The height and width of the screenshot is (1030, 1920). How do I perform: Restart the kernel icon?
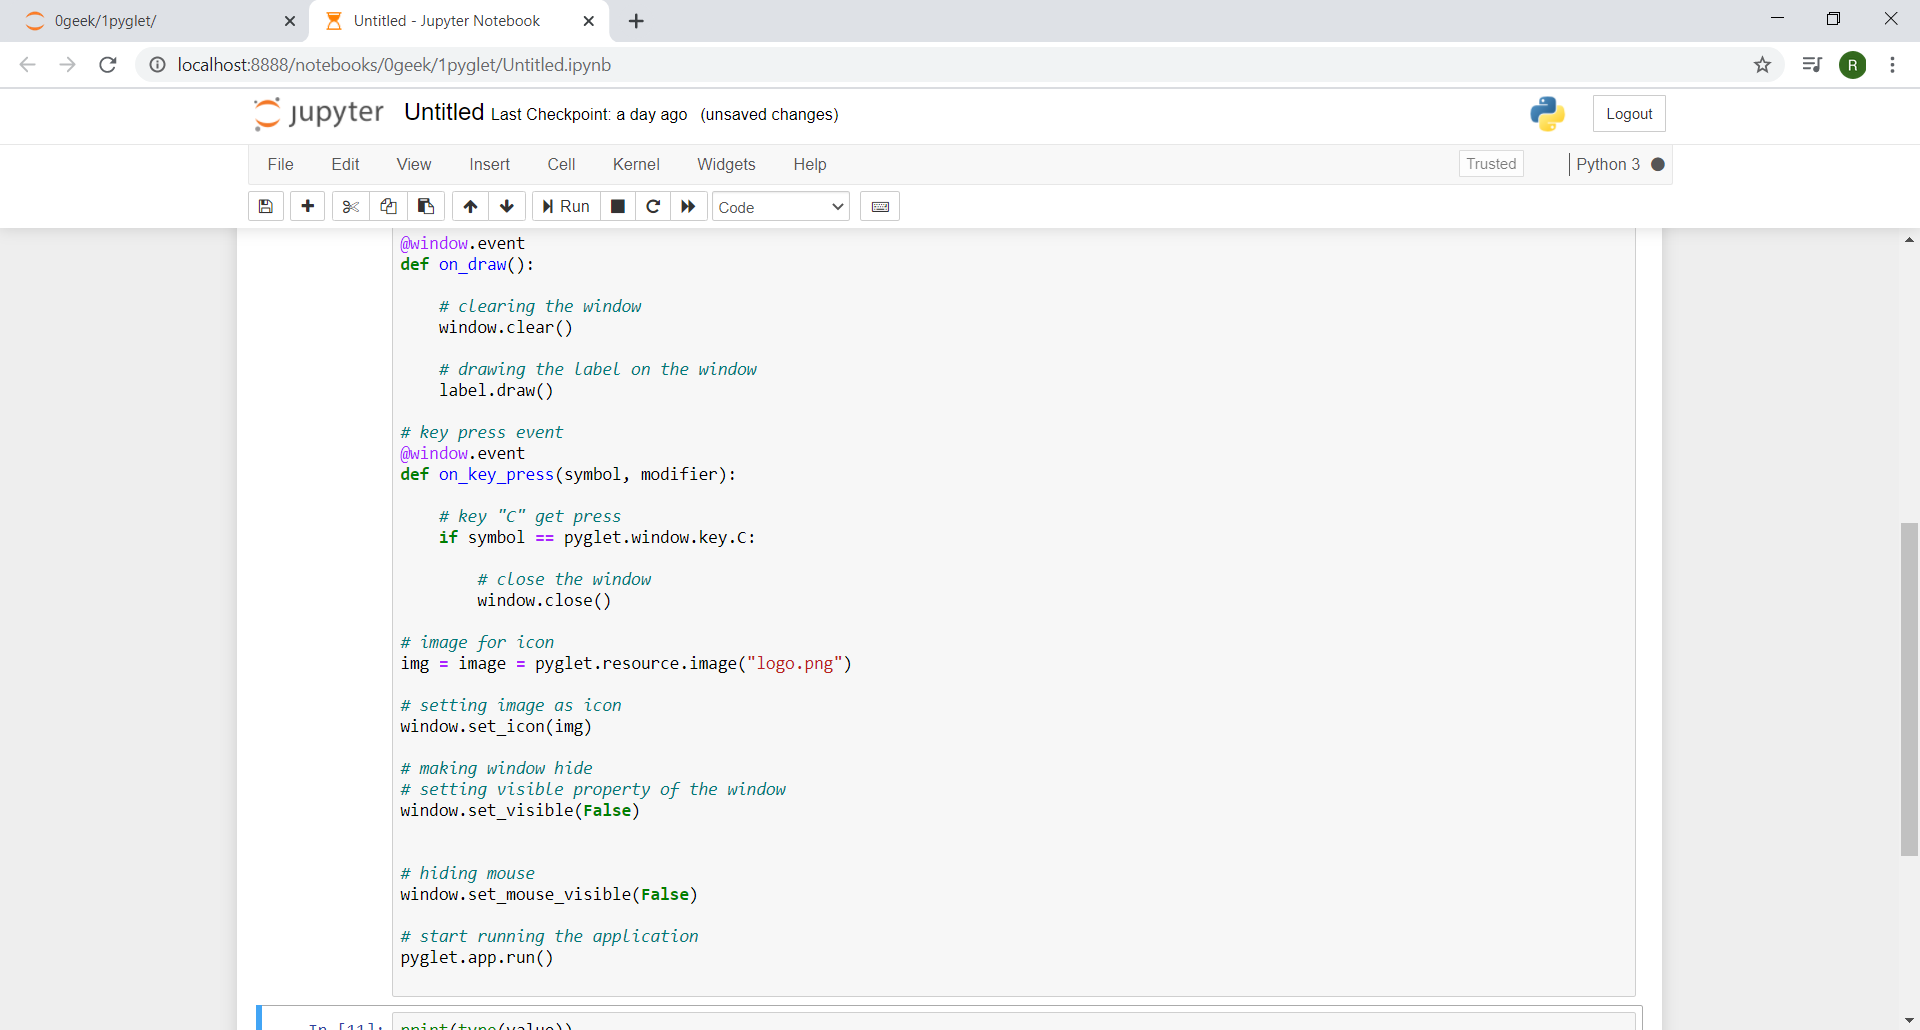[x=653, y=207]
